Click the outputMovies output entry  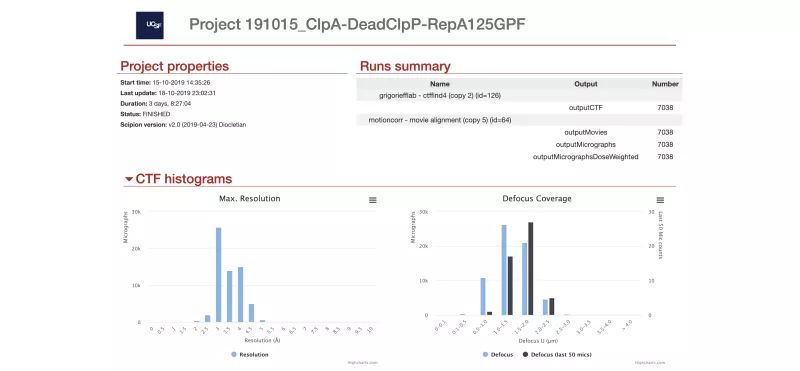pyautogui.click(x=586, y=132)
